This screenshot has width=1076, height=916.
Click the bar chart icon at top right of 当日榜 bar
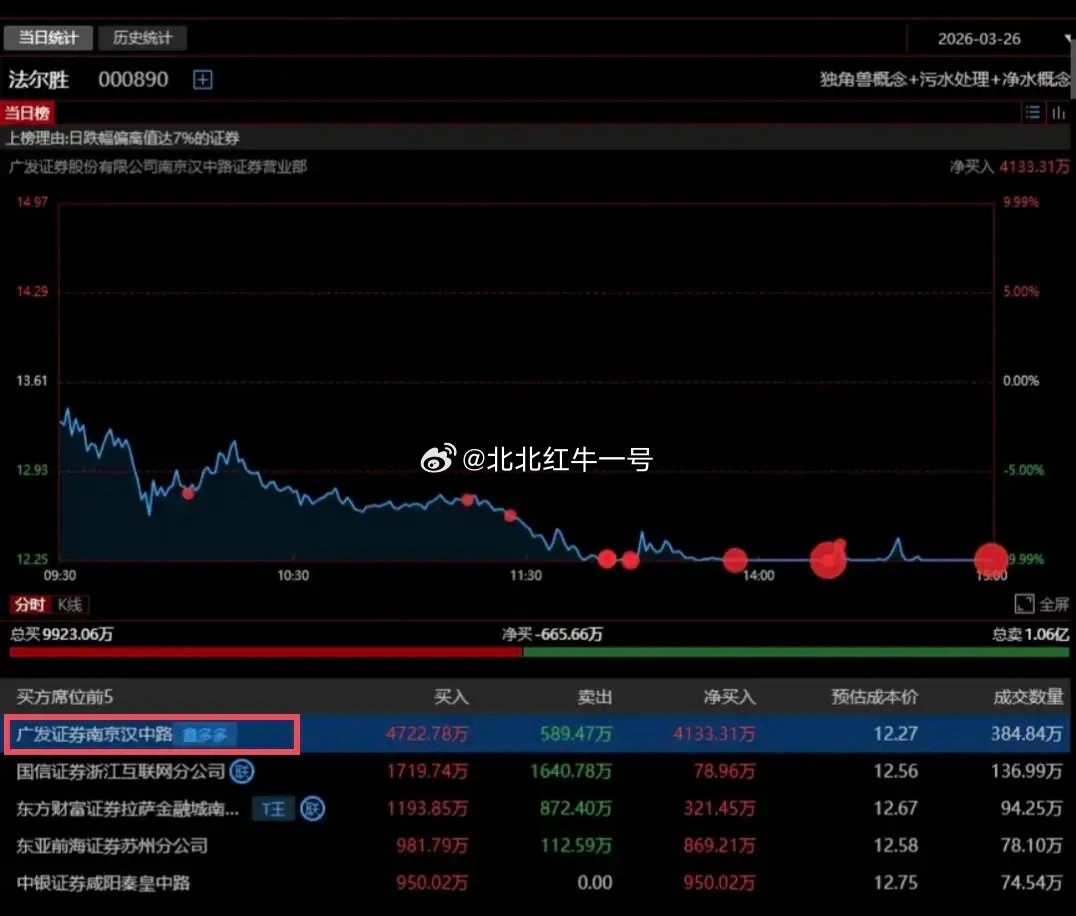1059,112
